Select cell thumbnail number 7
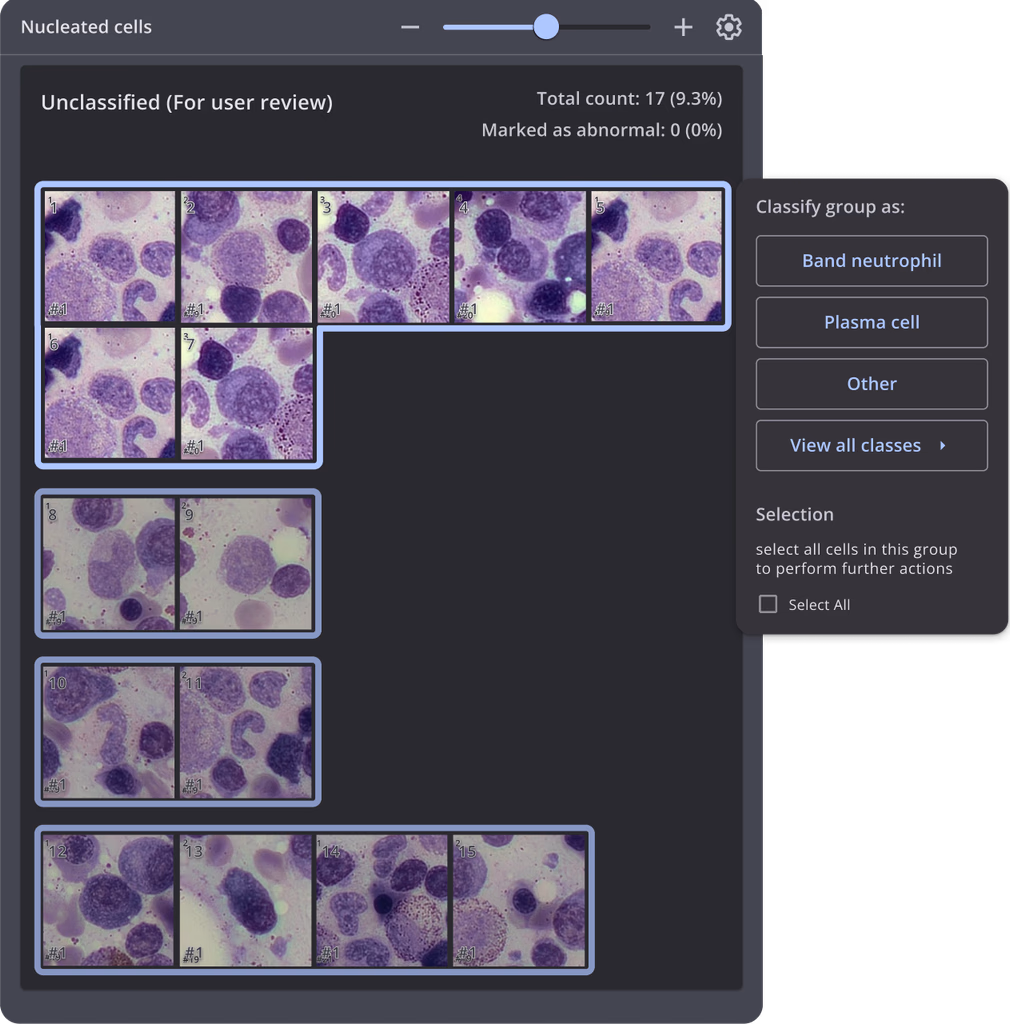 point(246,393)
